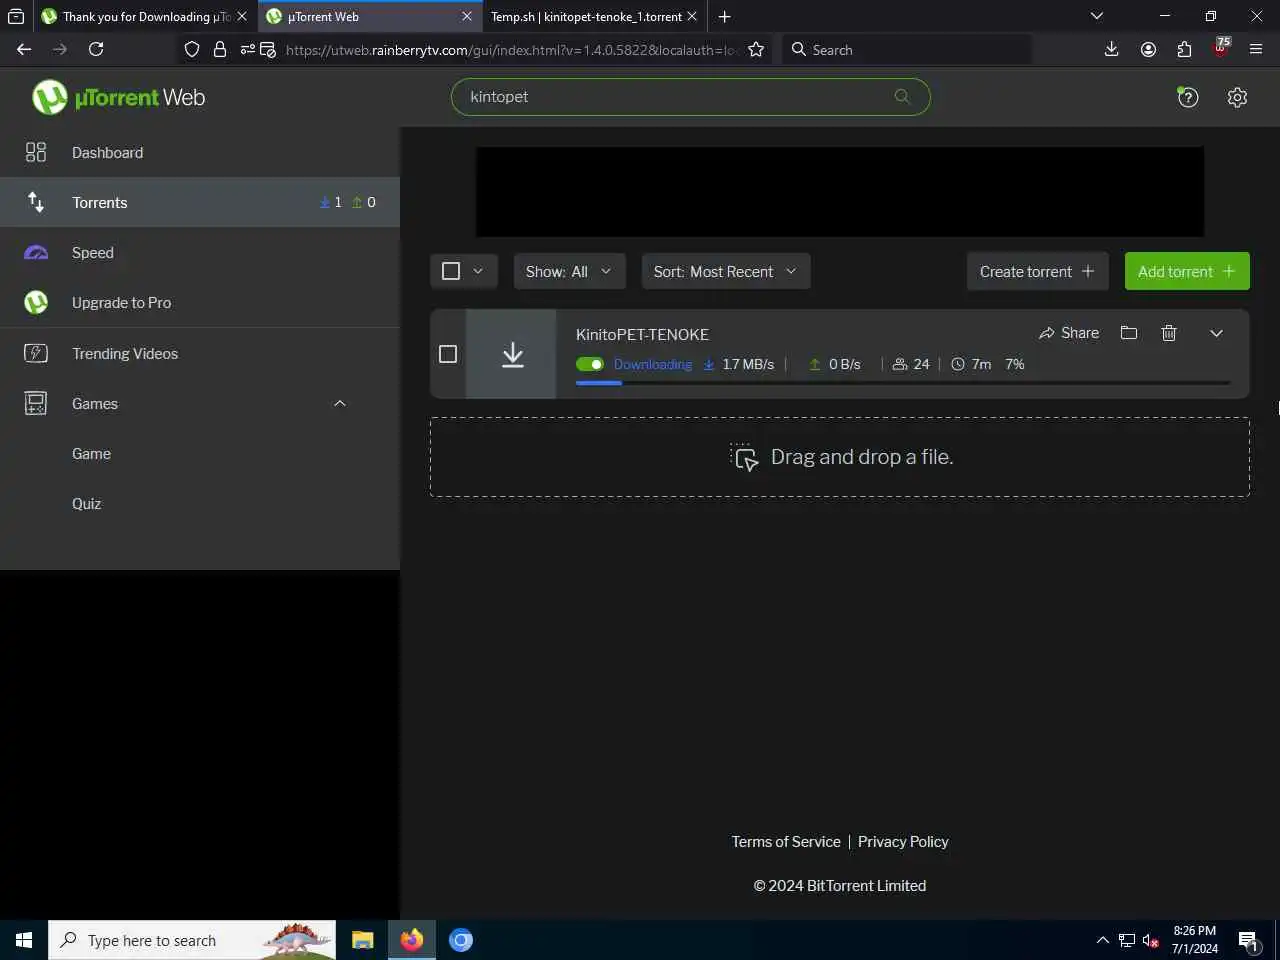
Task: Open µTorrent settings gear
Action: click(x=1237, y=97)
